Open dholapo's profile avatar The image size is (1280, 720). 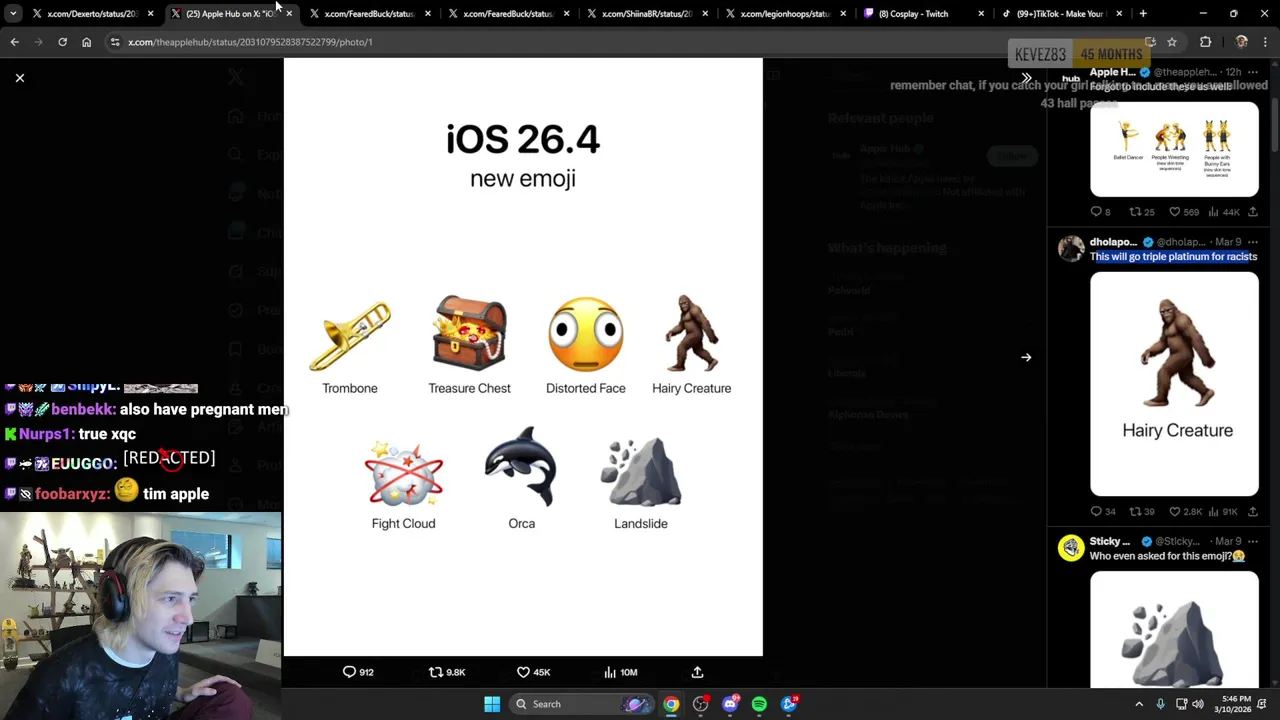tap(1071, 249)
